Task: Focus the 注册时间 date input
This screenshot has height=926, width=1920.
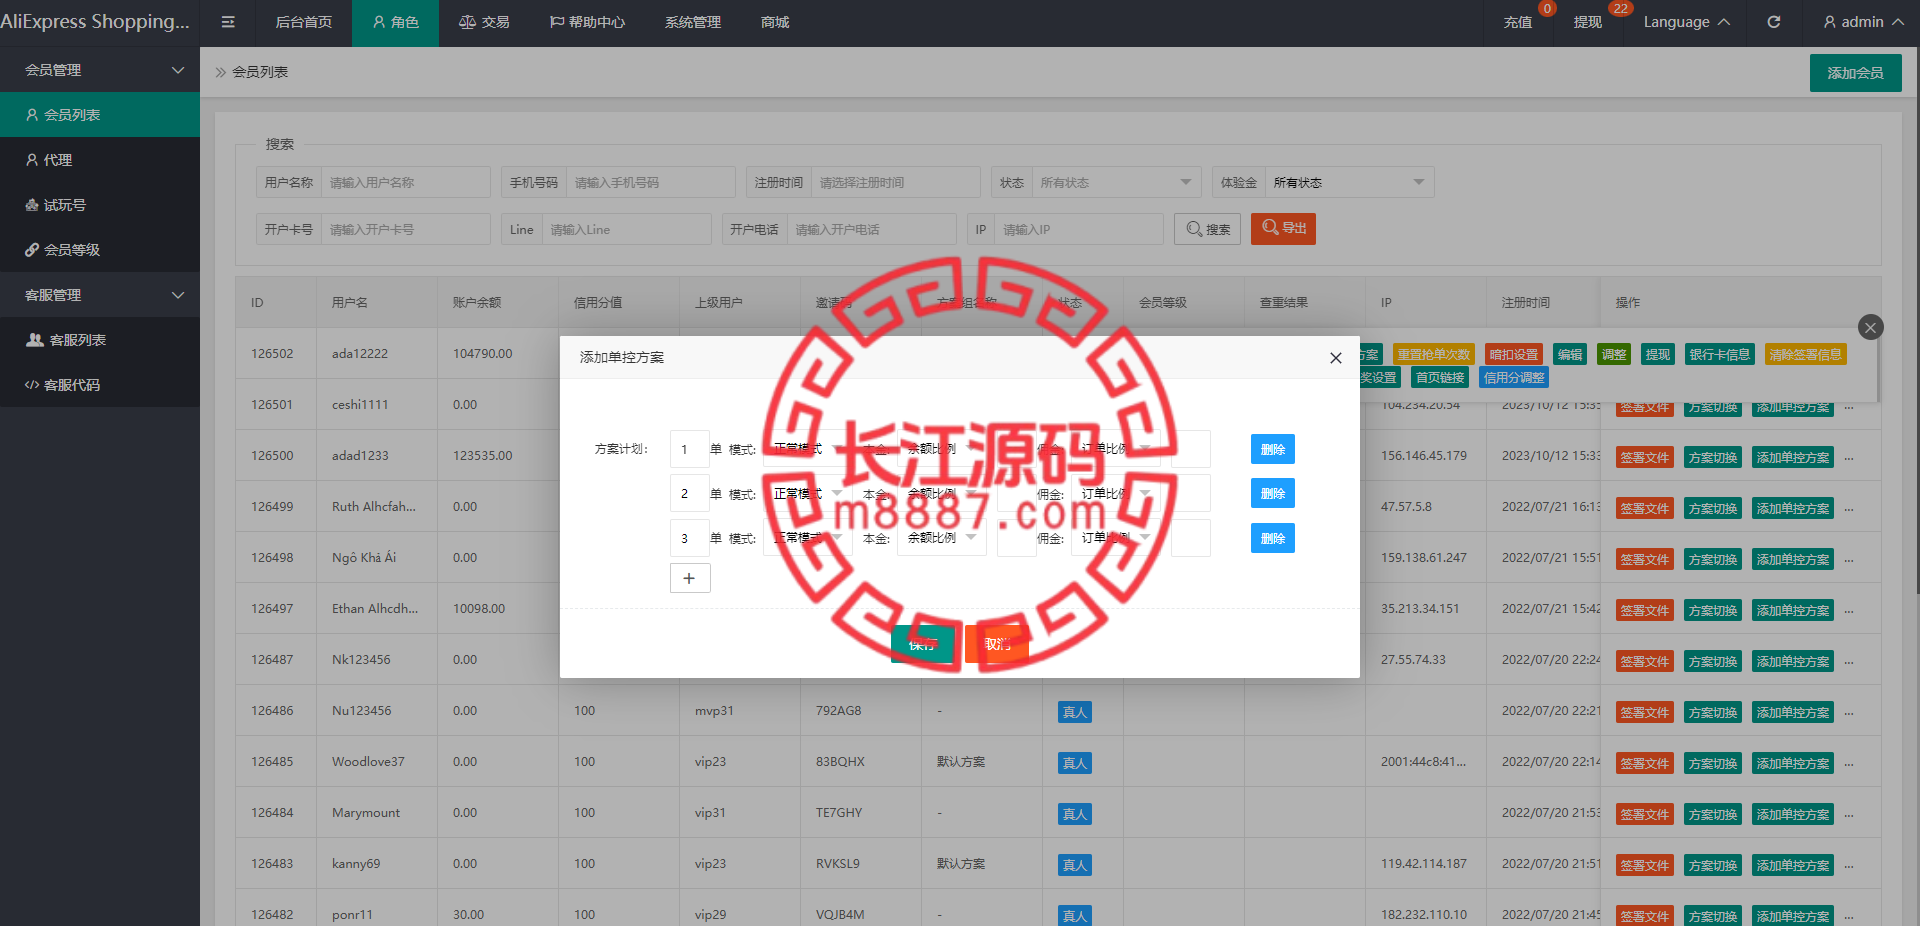Action: pos(895,182)
